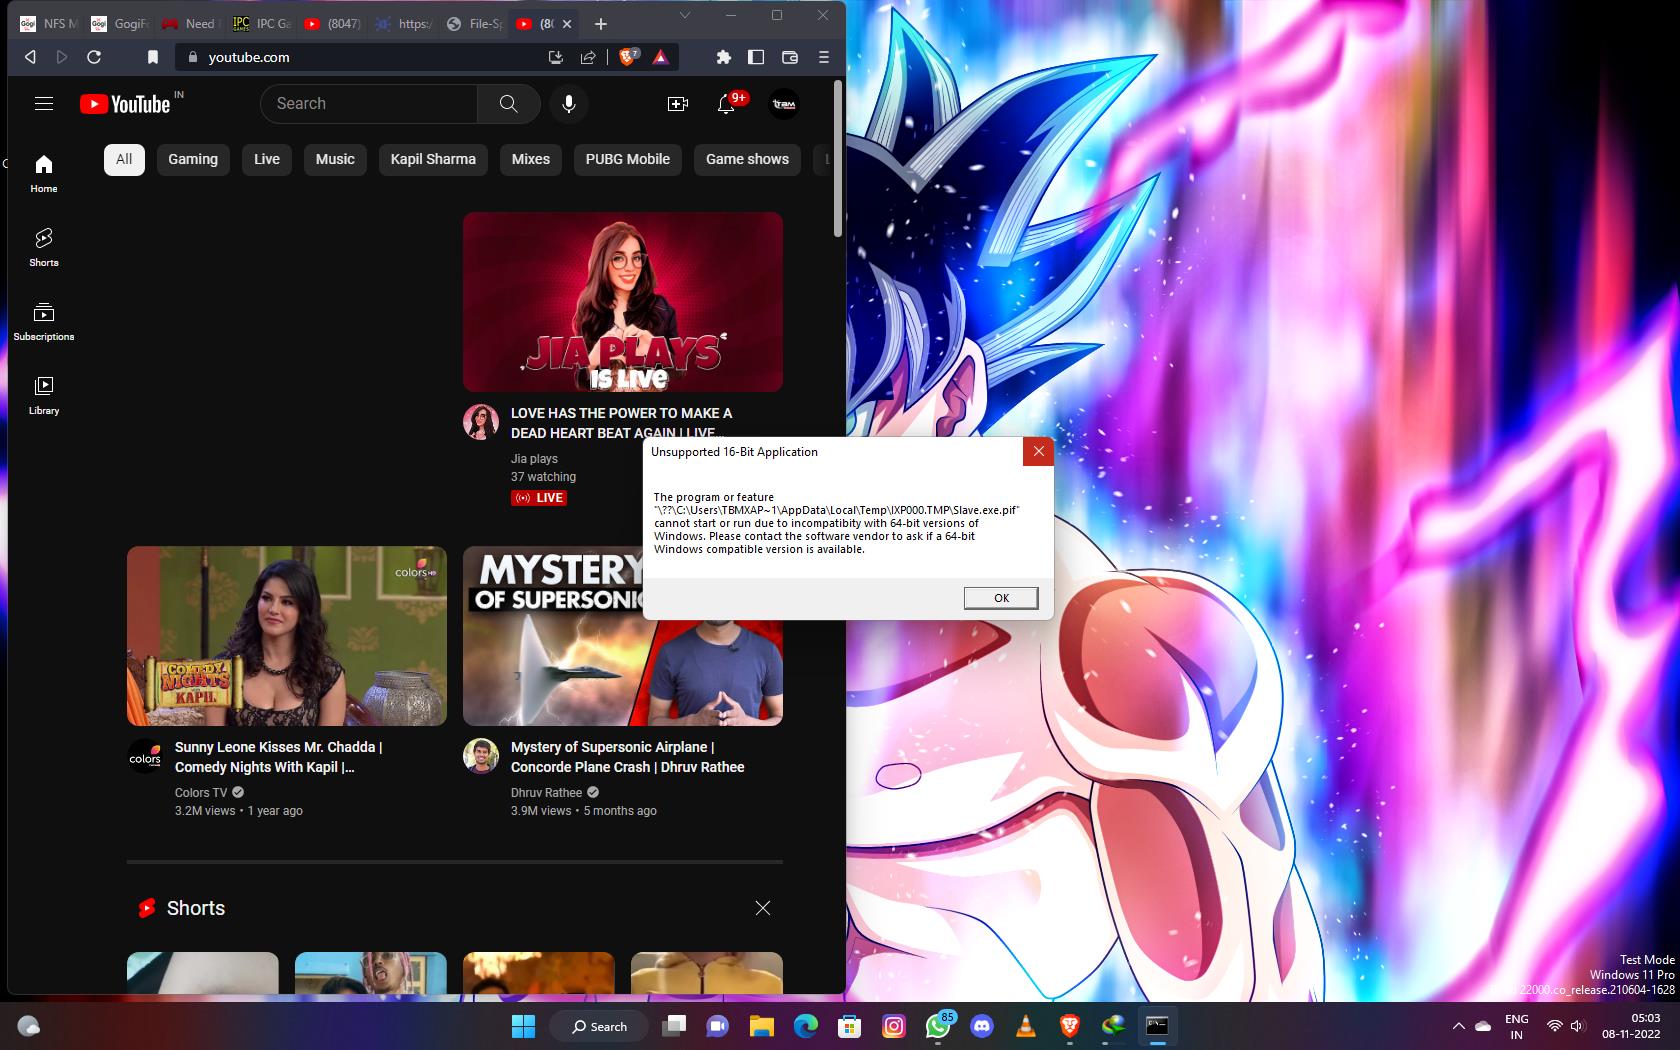This screenshot has width=1680, height=1050.
Task: Select the PUBG Mobile filter chip
Action: point(627,159)
